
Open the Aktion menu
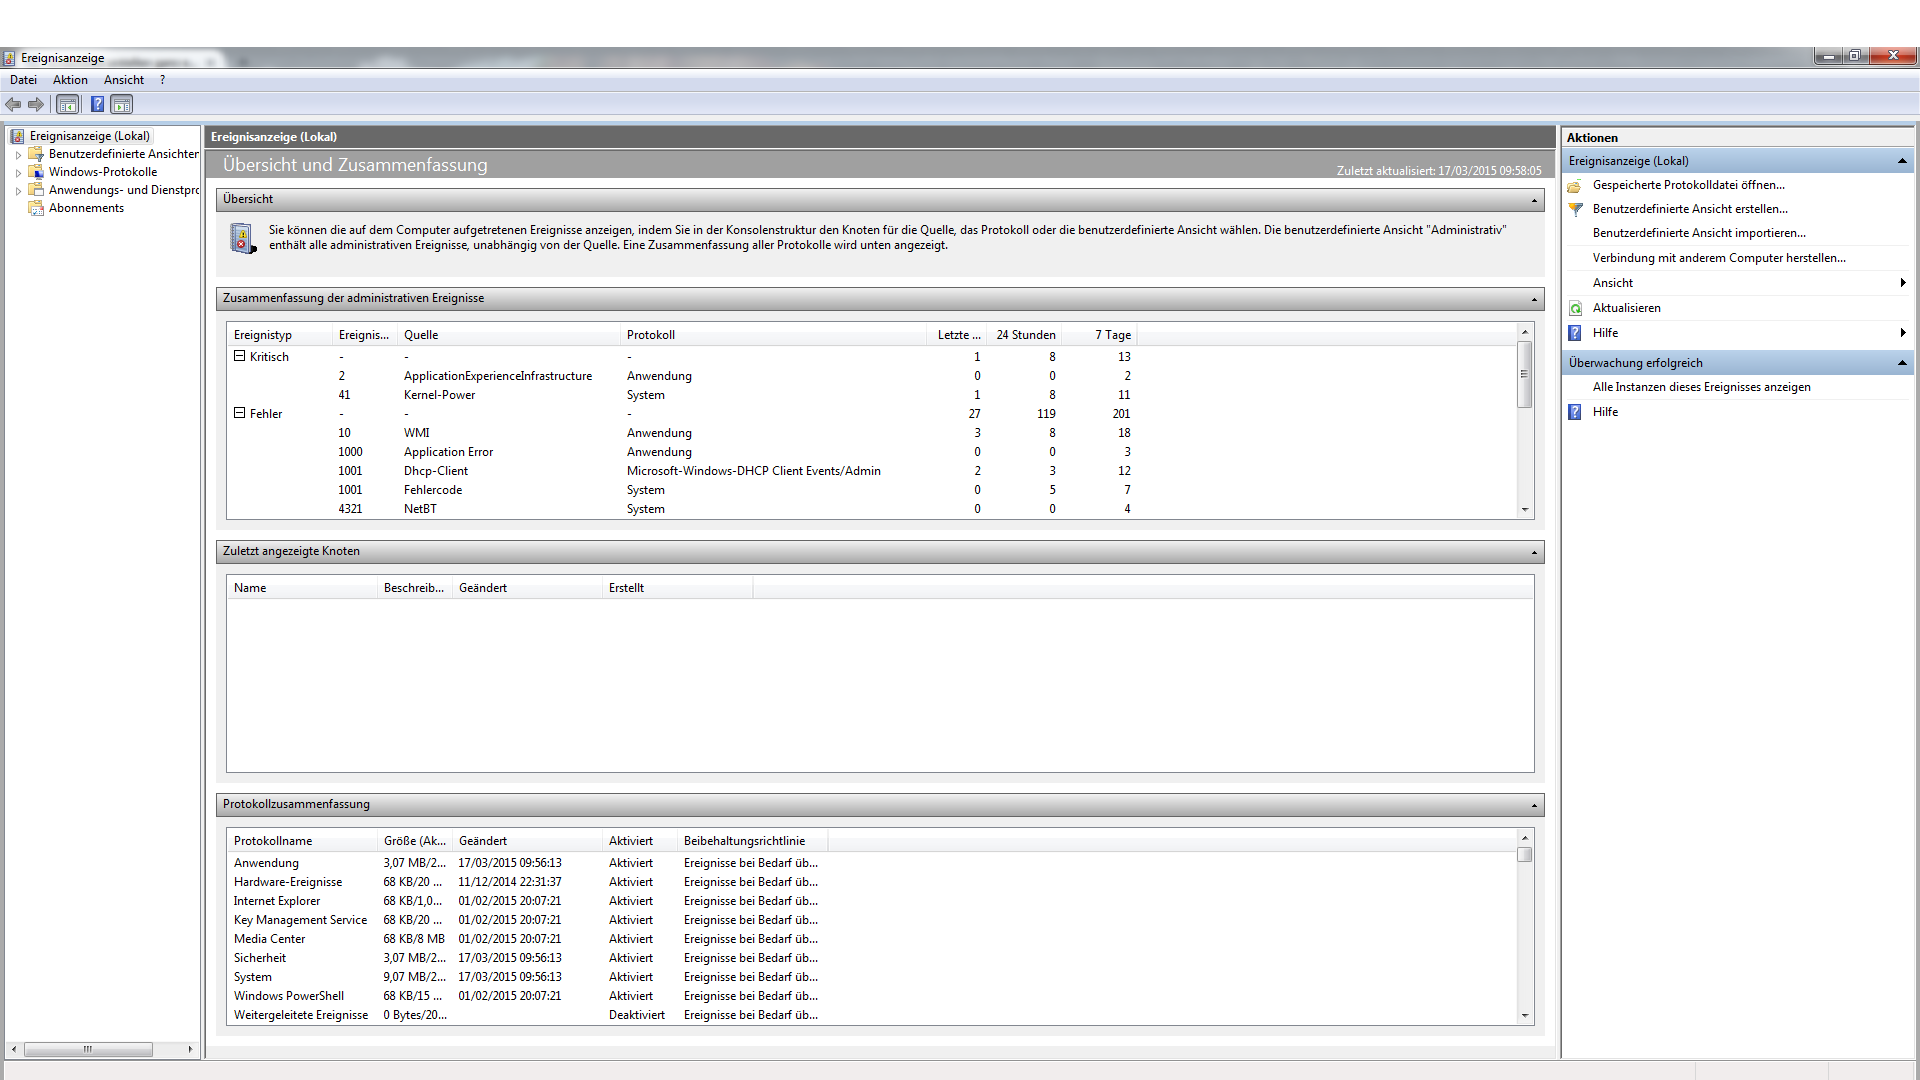pos(70,80)
